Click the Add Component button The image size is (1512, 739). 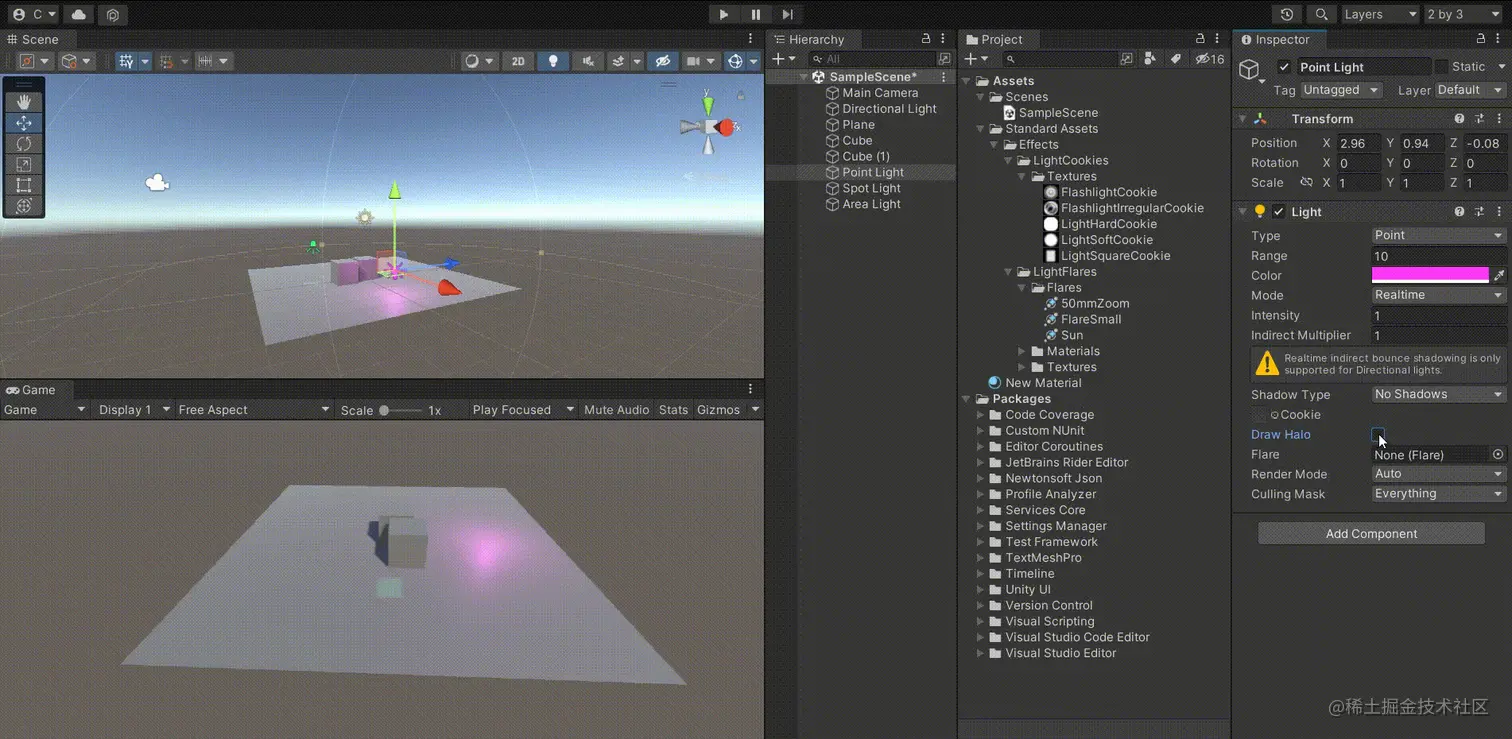click(1371, 533)
